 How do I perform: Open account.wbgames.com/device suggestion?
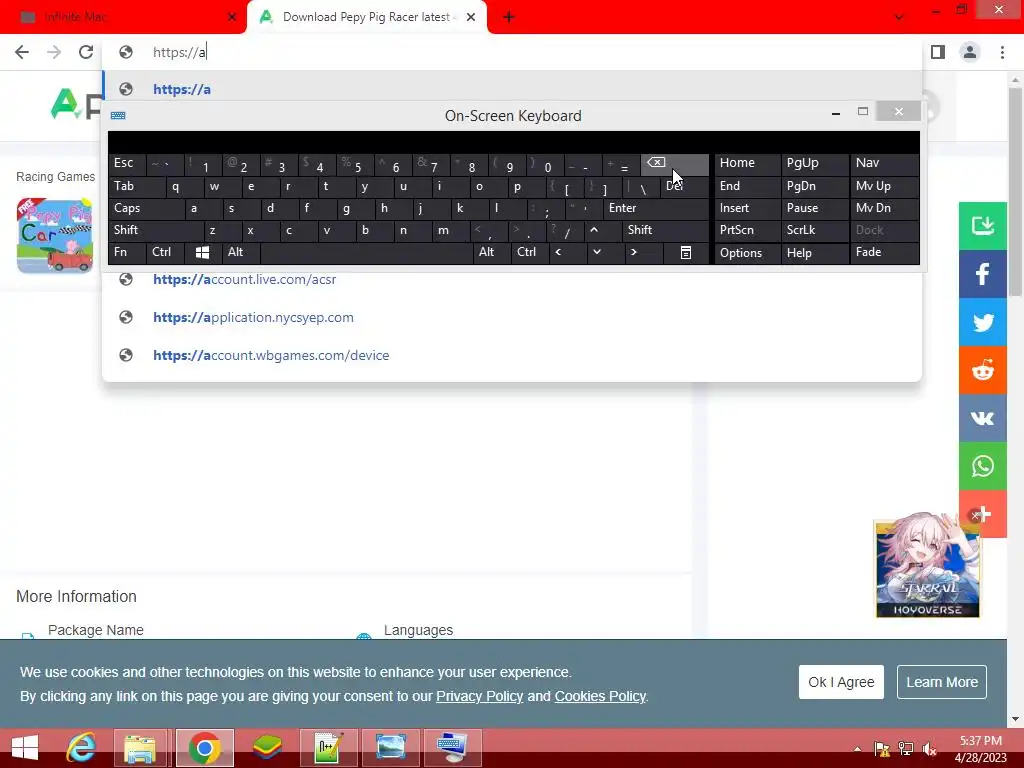[x=513, y=355]
